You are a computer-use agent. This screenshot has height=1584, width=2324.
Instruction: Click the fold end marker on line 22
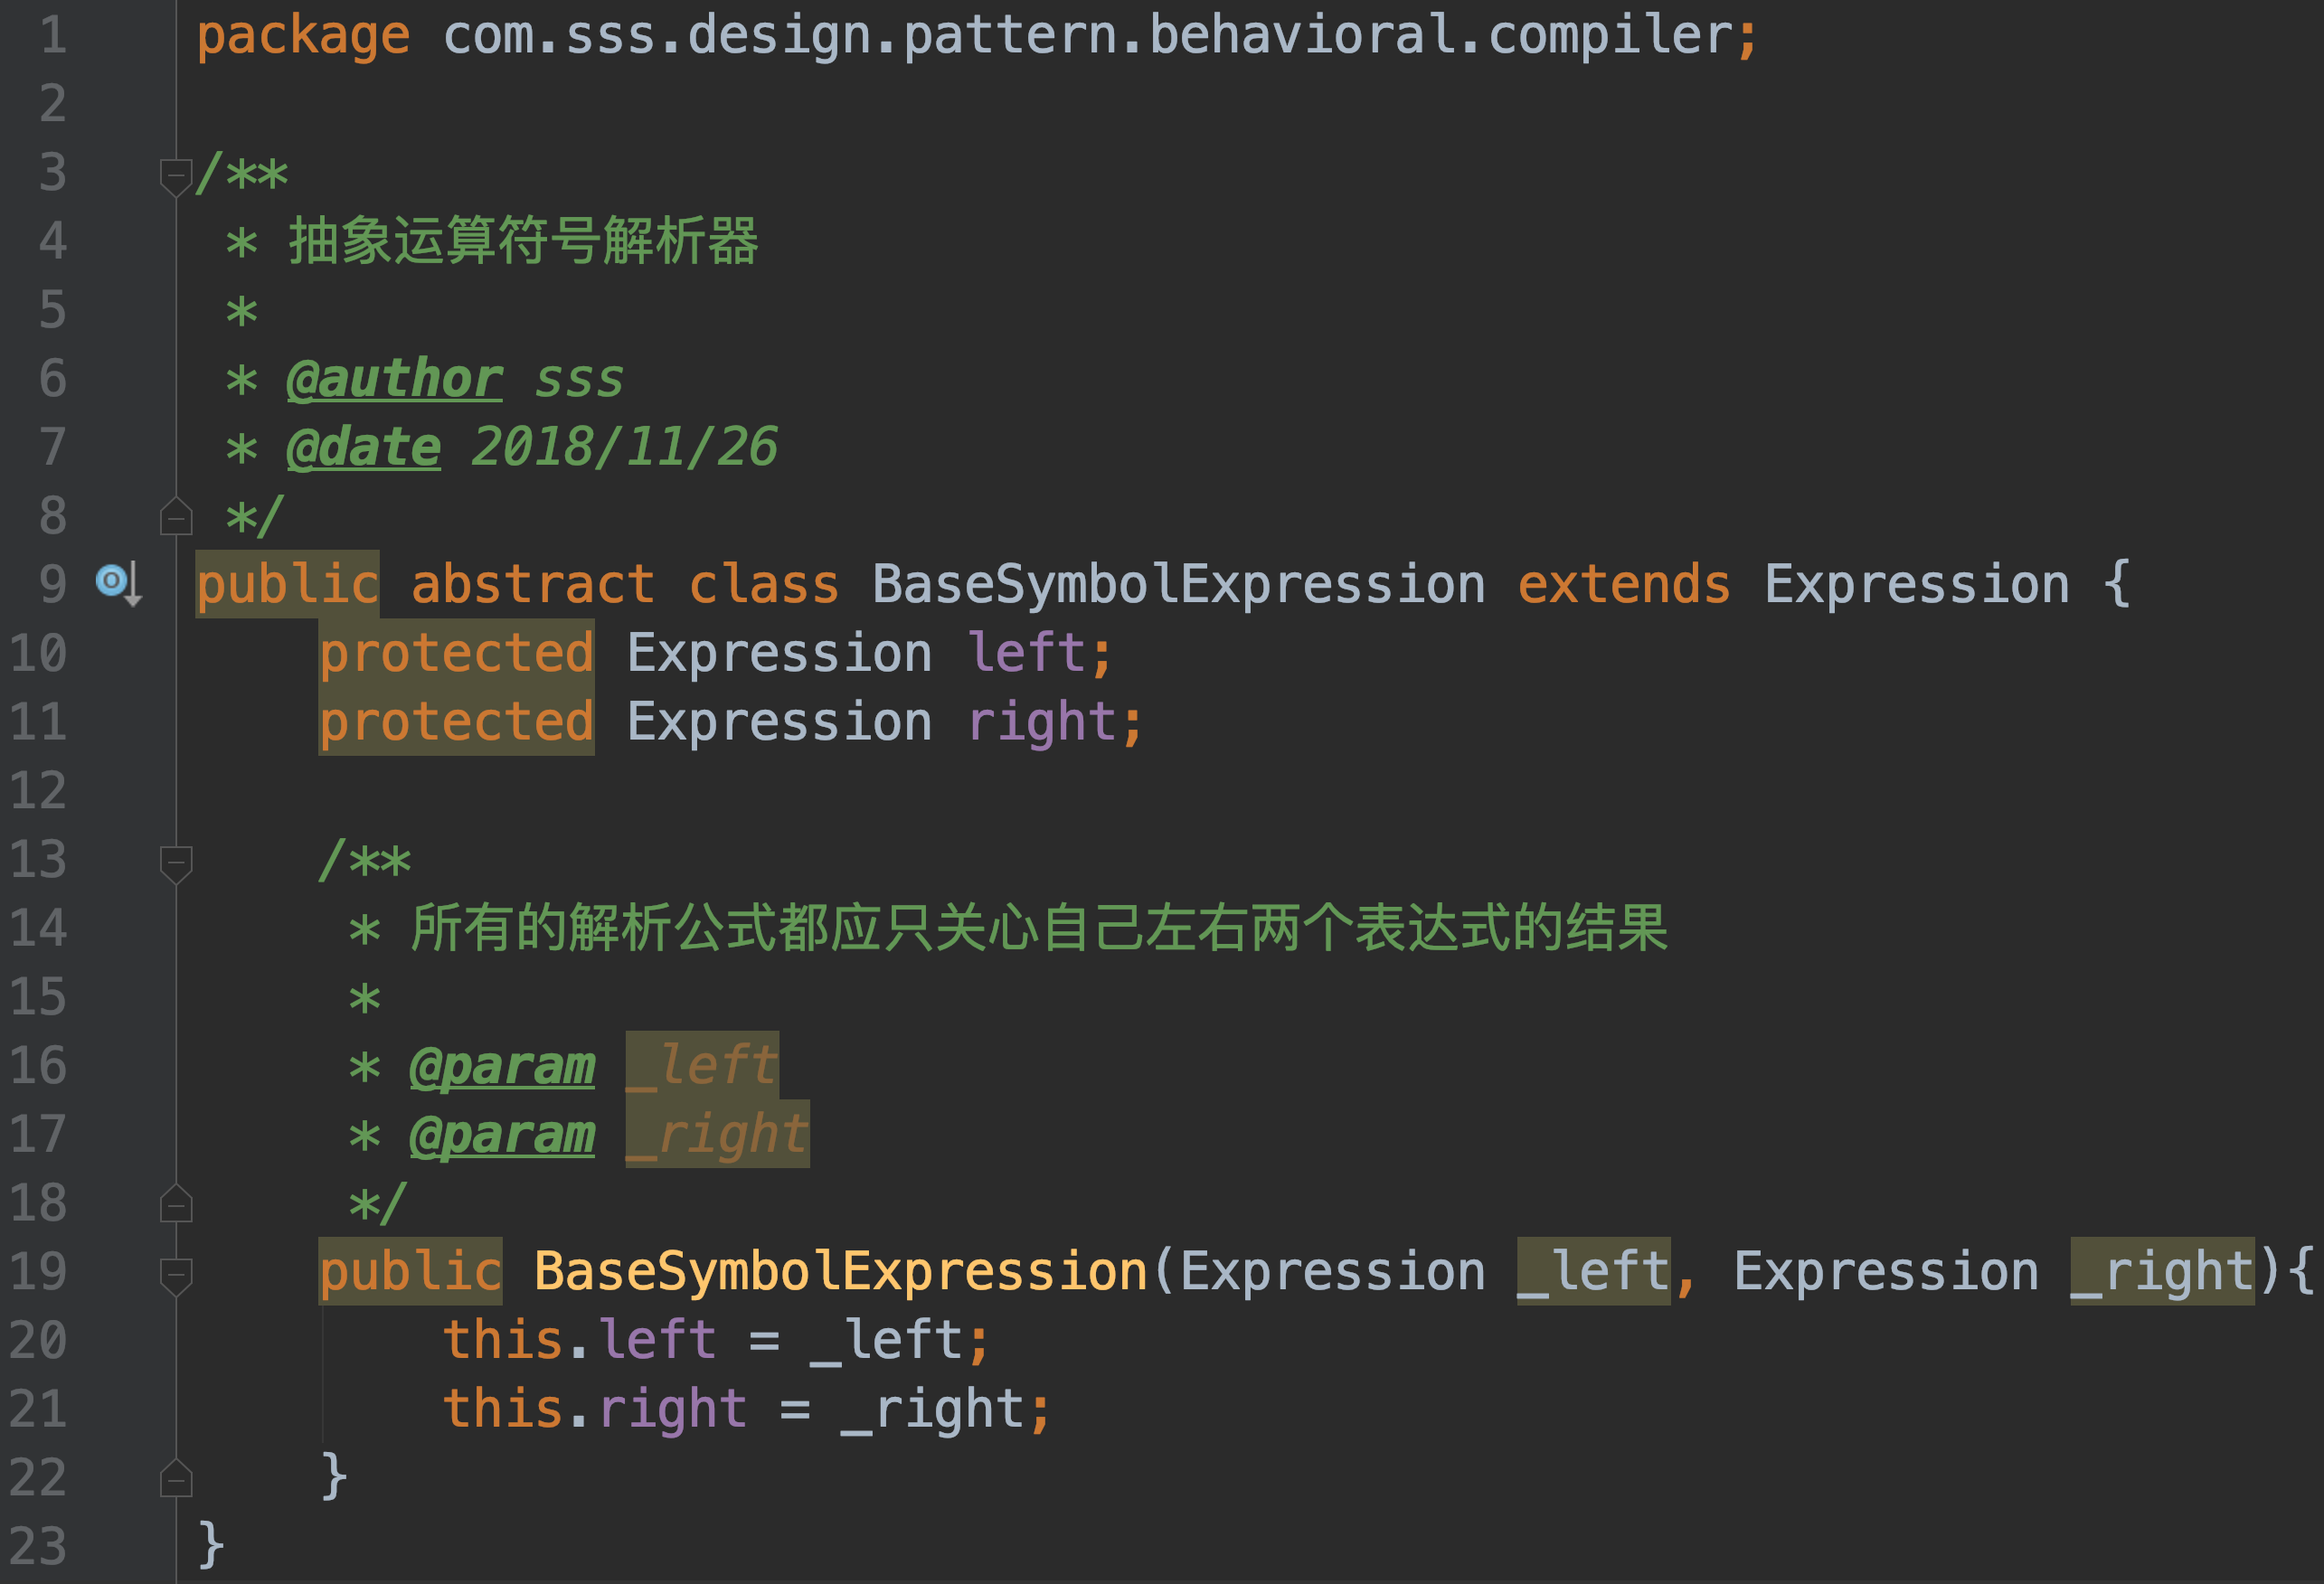(176, 1478)
